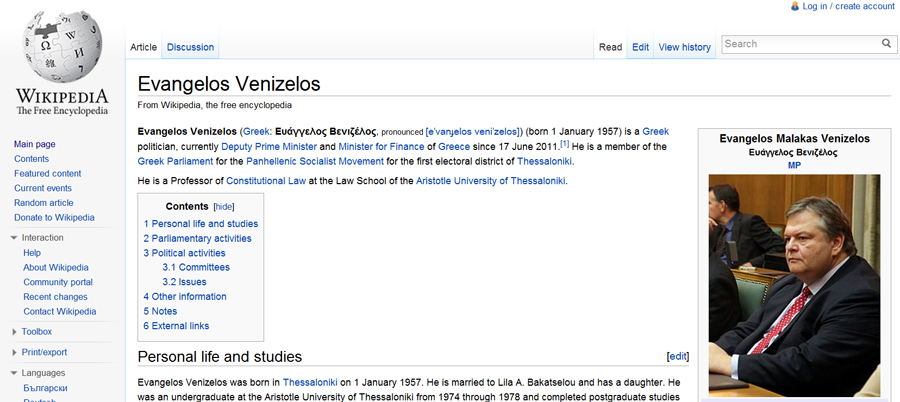Screen dimensions: 900x402
Task: Click the Wikipedia globe logo
Action: coord(61,52)
